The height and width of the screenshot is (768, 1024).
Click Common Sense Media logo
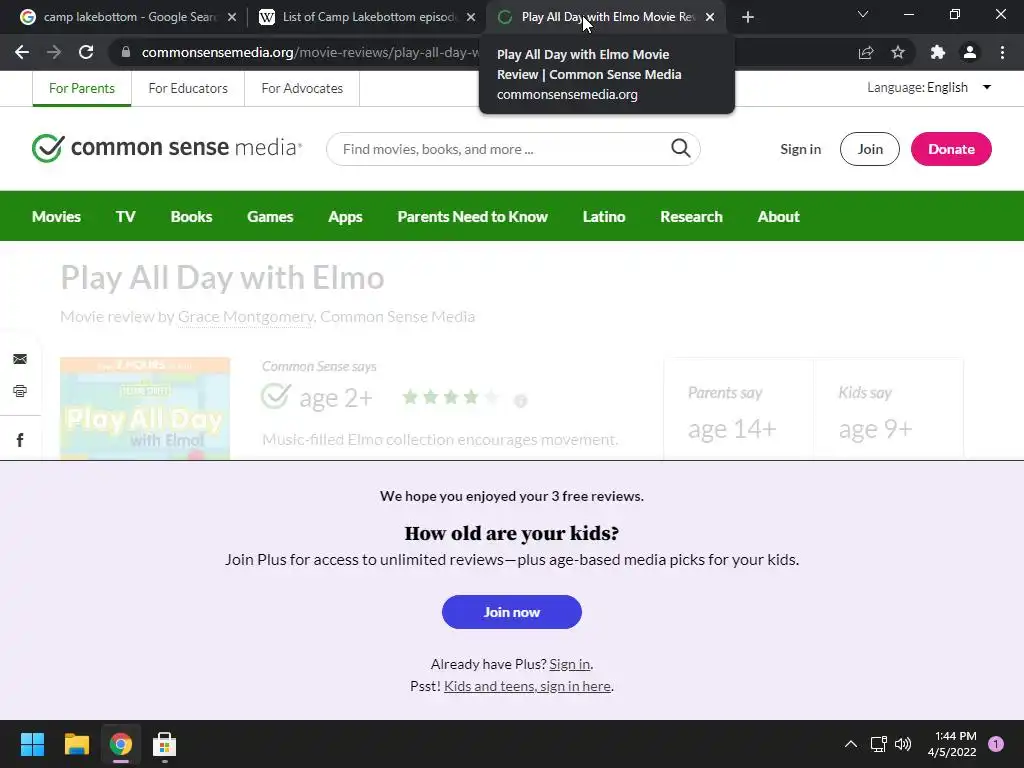(x=167, y=148)
